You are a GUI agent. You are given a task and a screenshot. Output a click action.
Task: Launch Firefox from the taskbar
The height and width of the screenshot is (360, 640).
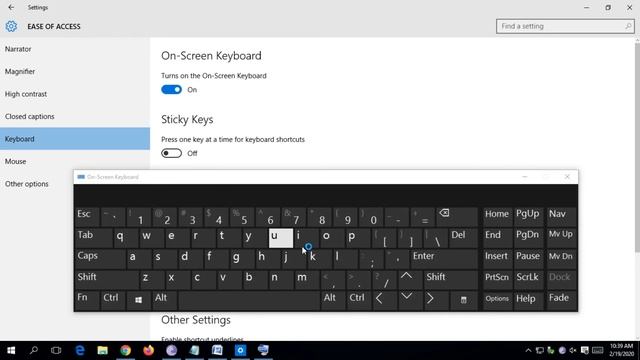click(x=149, y=350)
